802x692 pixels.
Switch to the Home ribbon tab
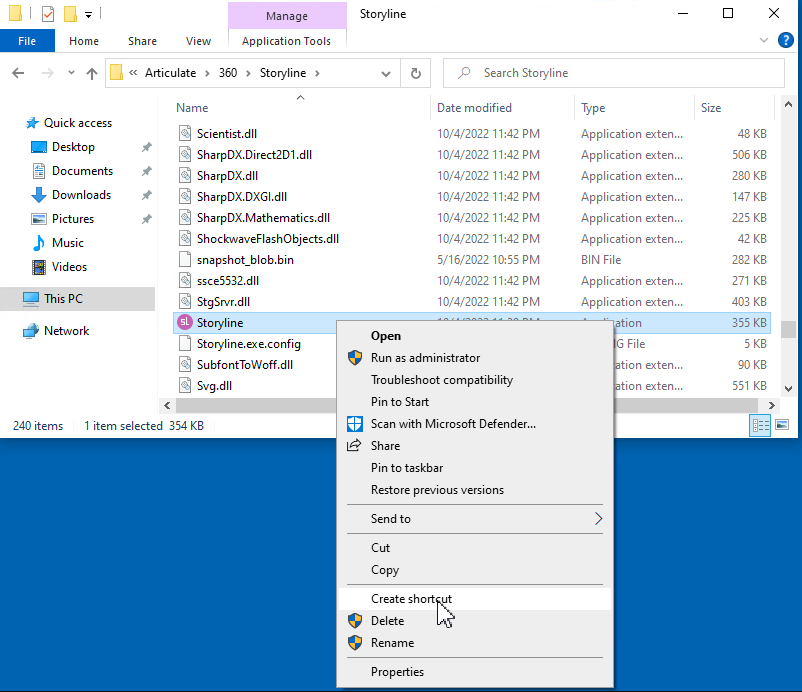pos(84,41)
